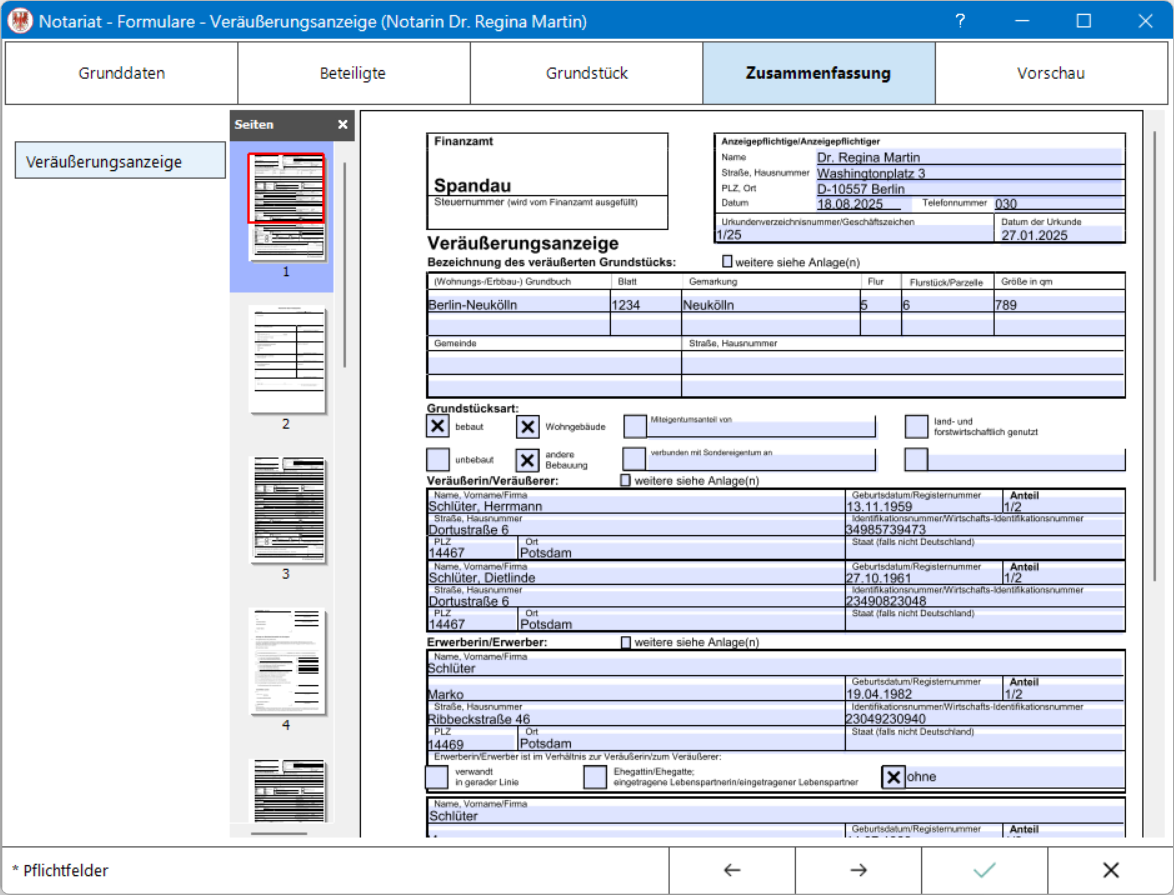
Task: Click the street field 'Ribbeckstraße 46'
Action: [x=636, y=718]
